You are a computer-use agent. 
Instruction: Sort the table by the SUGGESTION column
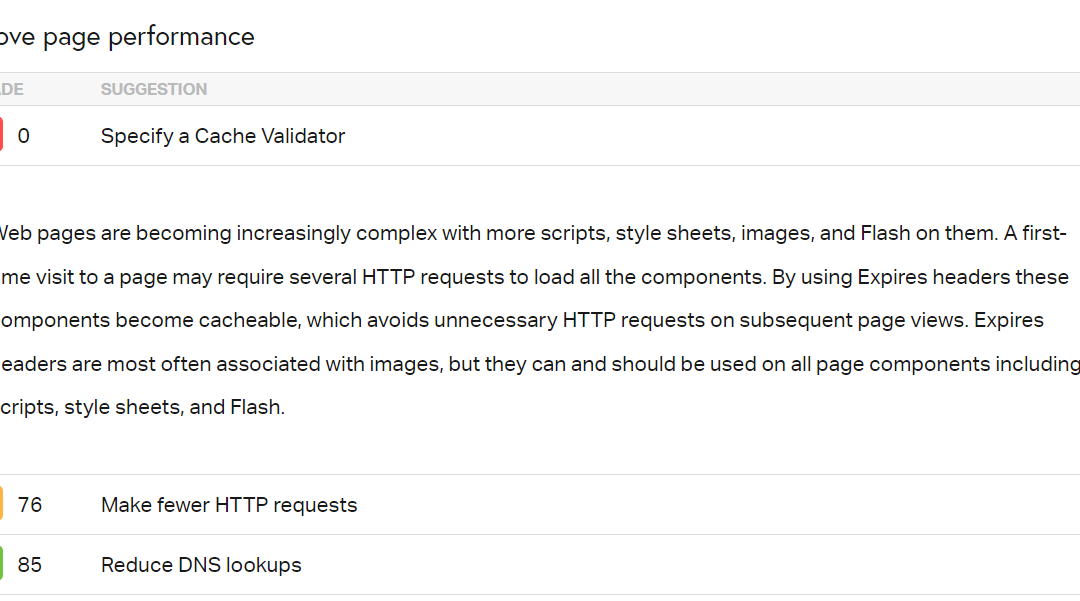(x=153, y=89)
